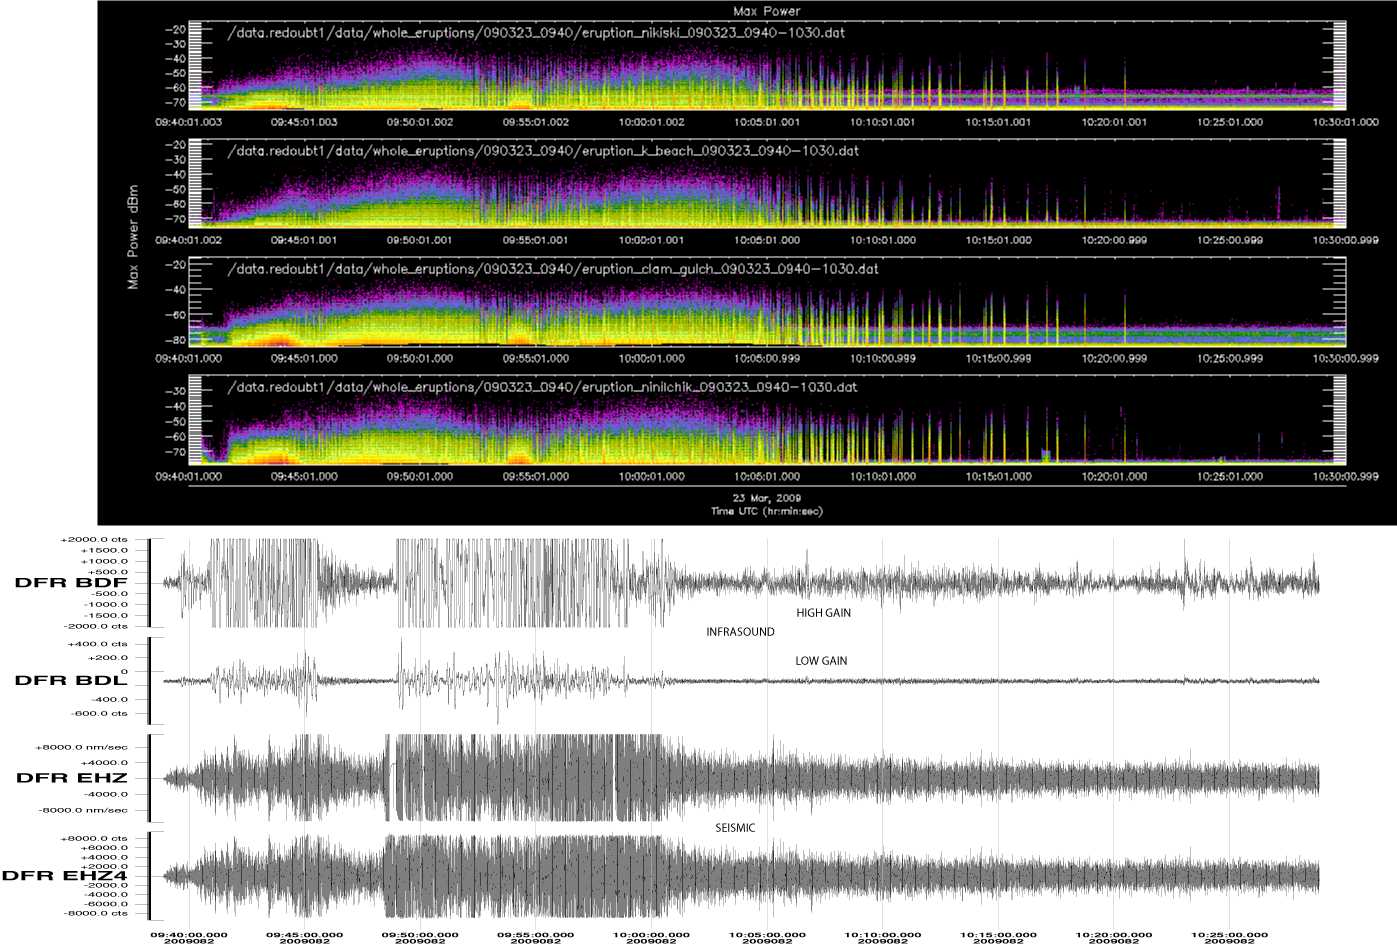This screenshot has width=1397, height=946.
Task: Click the 'INFRASOUND' annotation
Action: coord(740,632)
